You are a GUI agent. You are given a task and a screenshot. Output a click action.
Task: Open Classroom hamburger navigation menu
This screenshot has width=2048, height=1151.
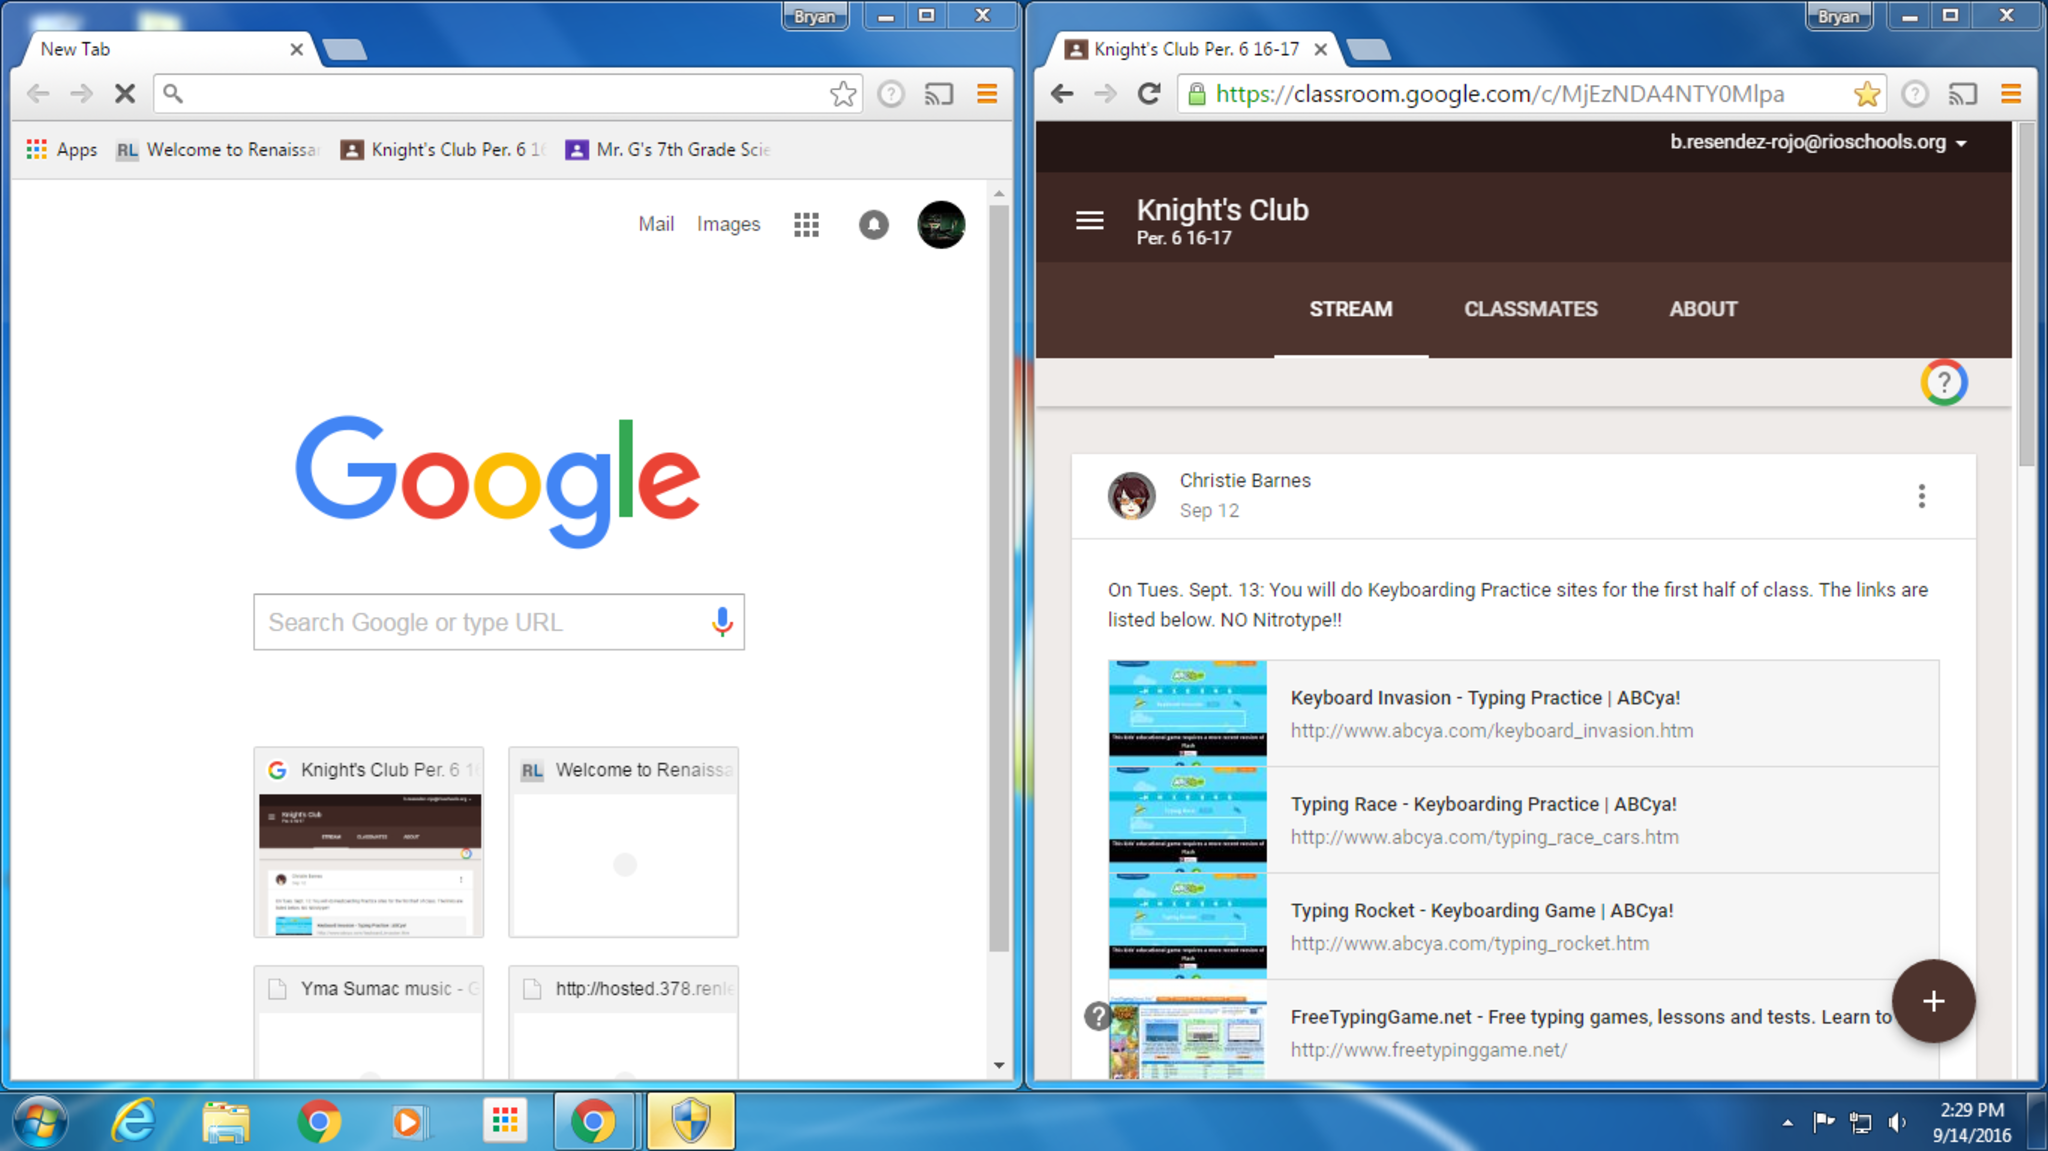coord(1089,220)
